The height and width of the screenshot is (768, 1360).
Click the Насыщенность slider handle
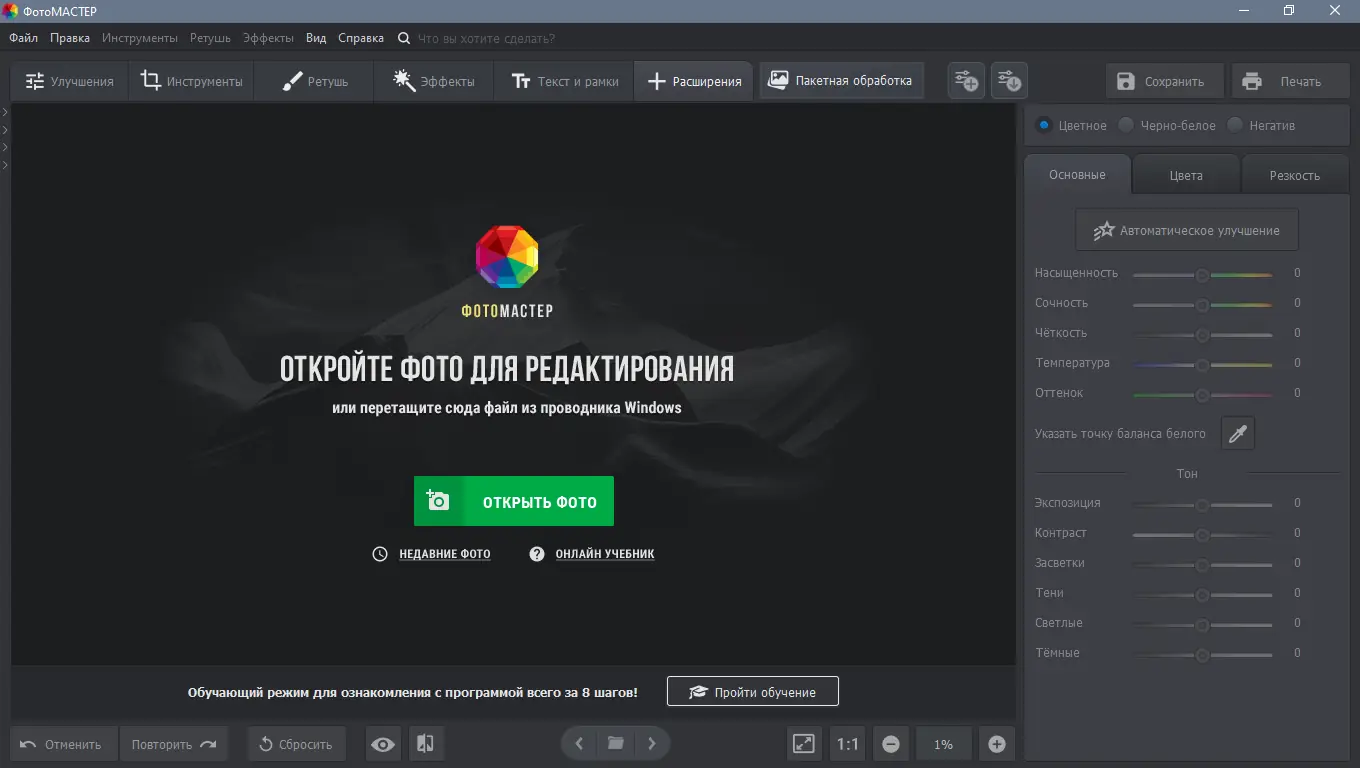point(1203,275)
